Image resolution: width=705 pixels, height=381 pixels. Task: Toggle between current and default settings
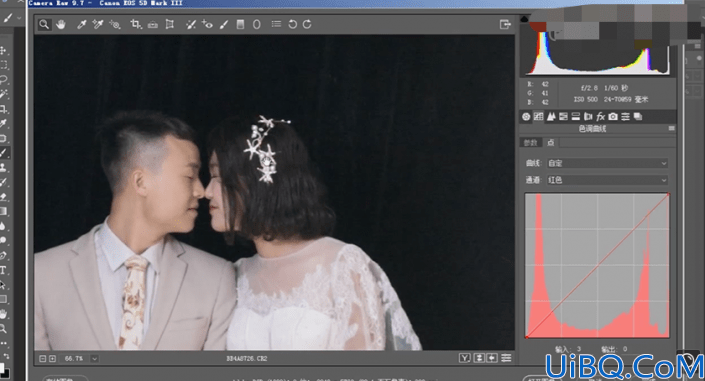tap(506, 358)
